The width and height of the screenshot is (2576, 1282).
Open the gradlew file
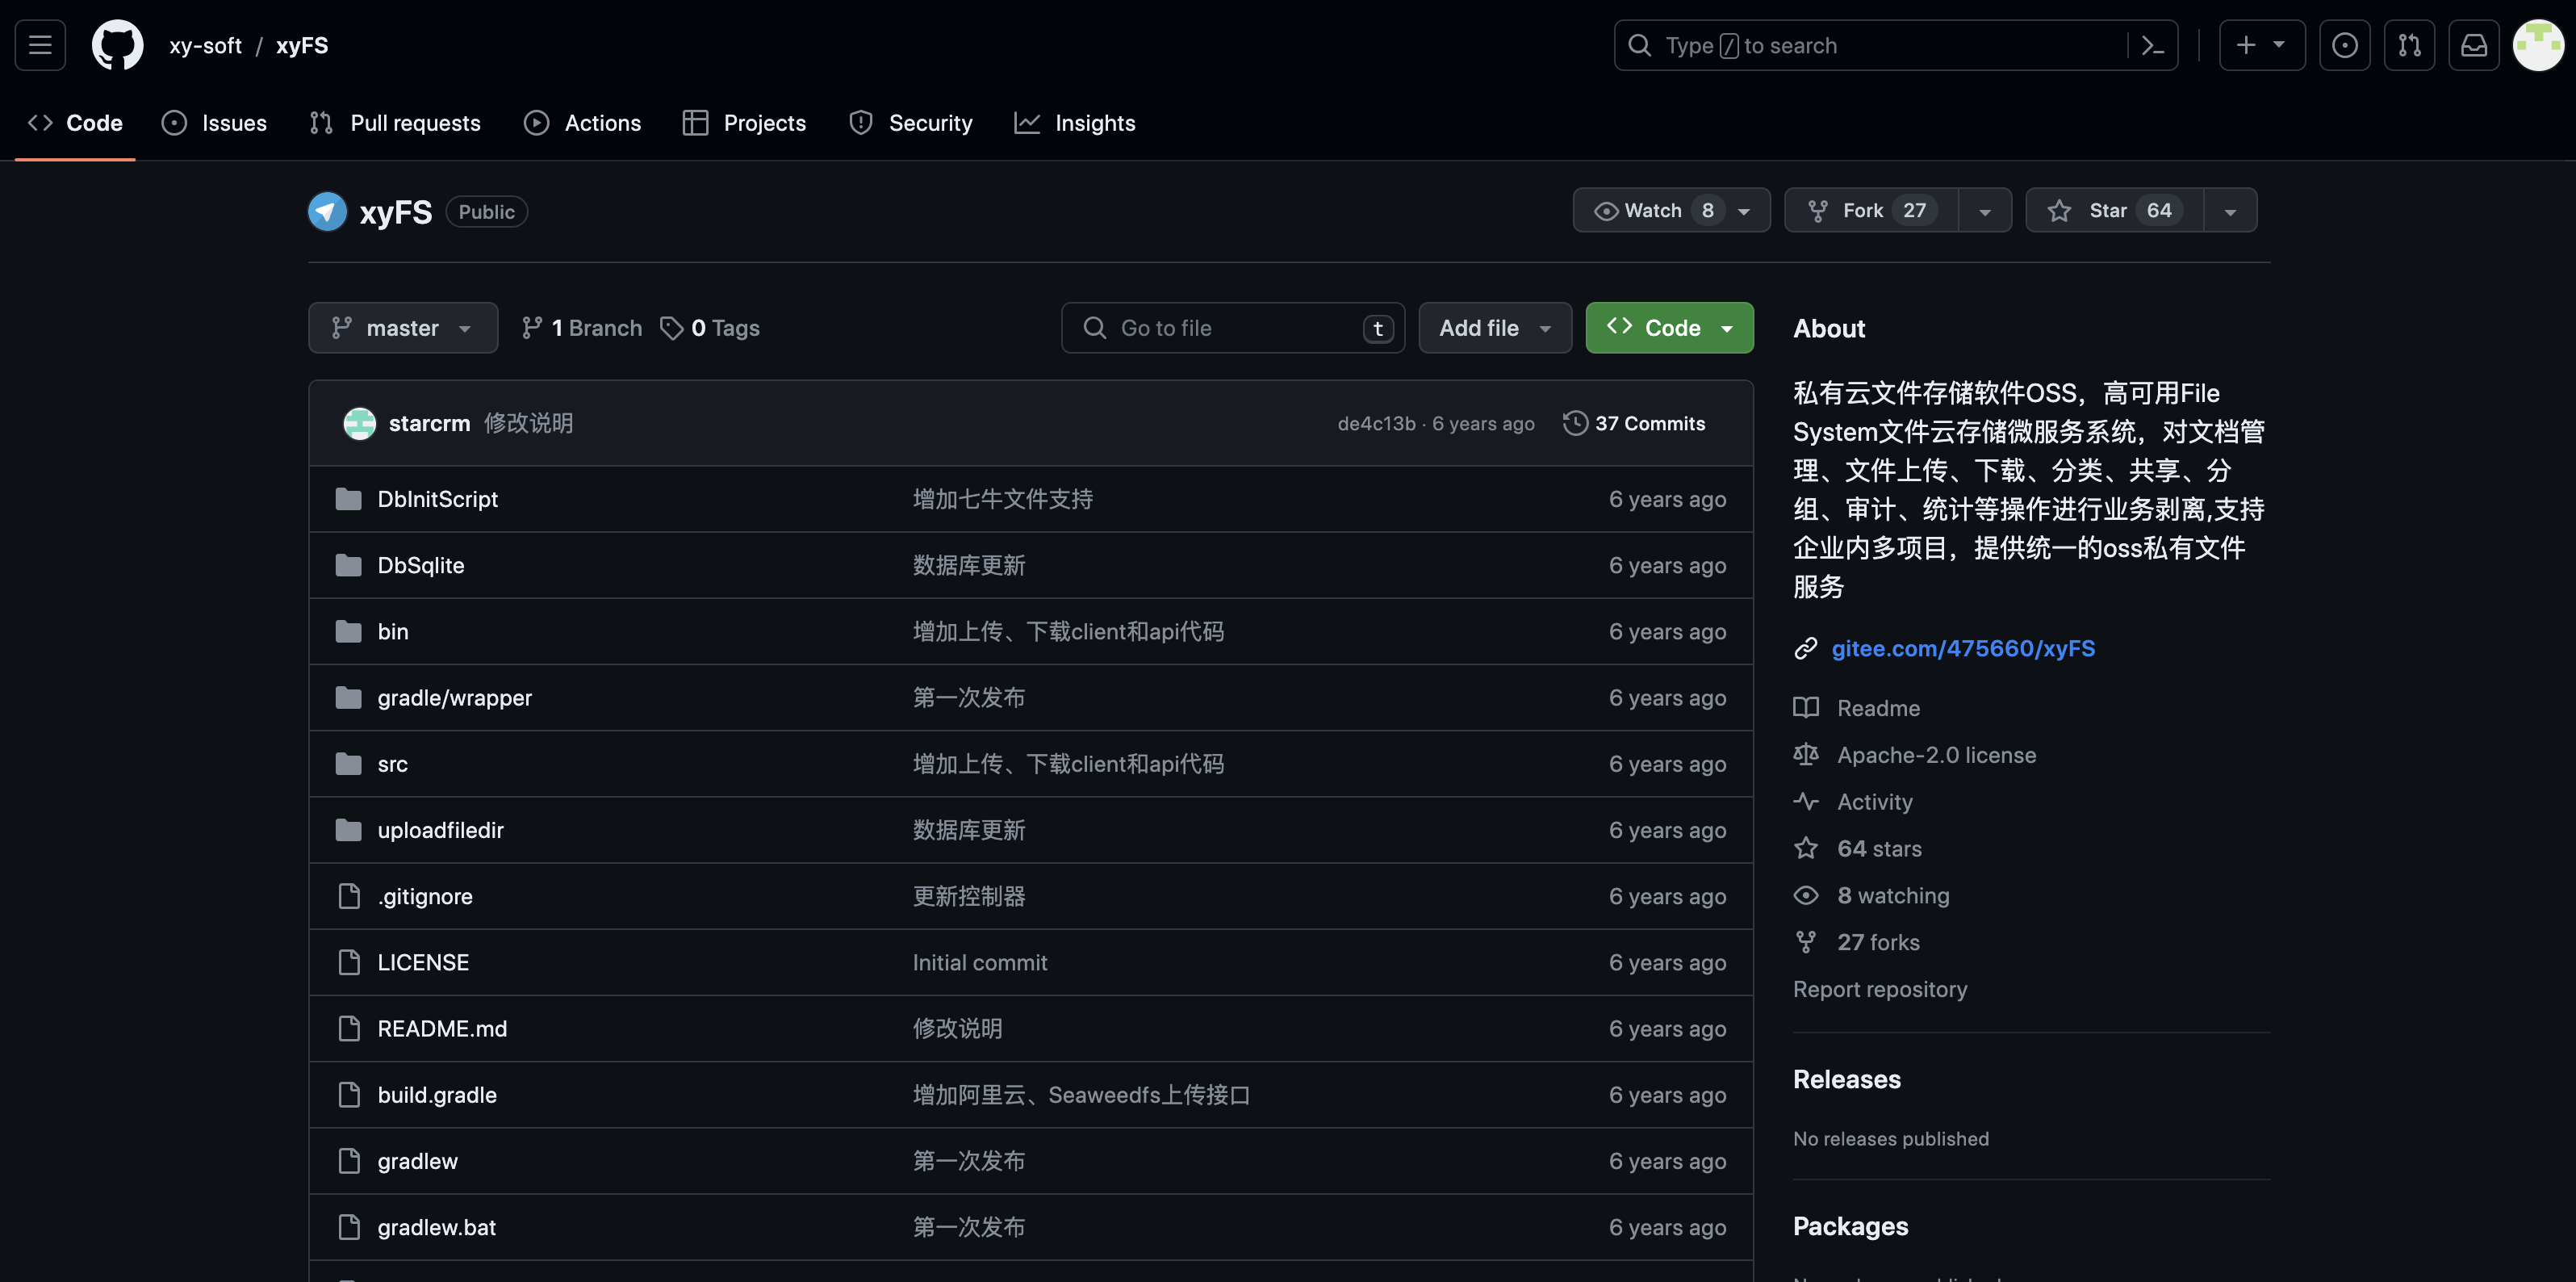417,1161
